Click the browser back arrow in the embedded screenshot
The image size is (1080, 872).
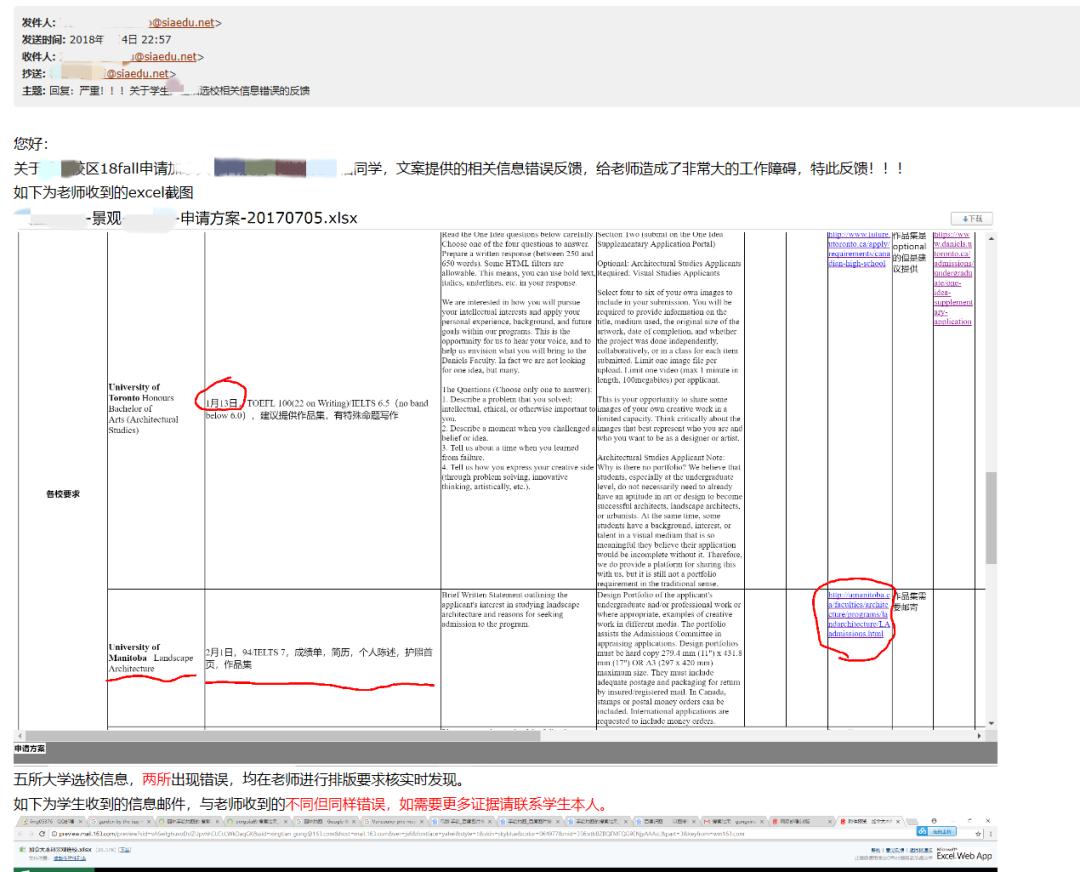coord(20,833)
